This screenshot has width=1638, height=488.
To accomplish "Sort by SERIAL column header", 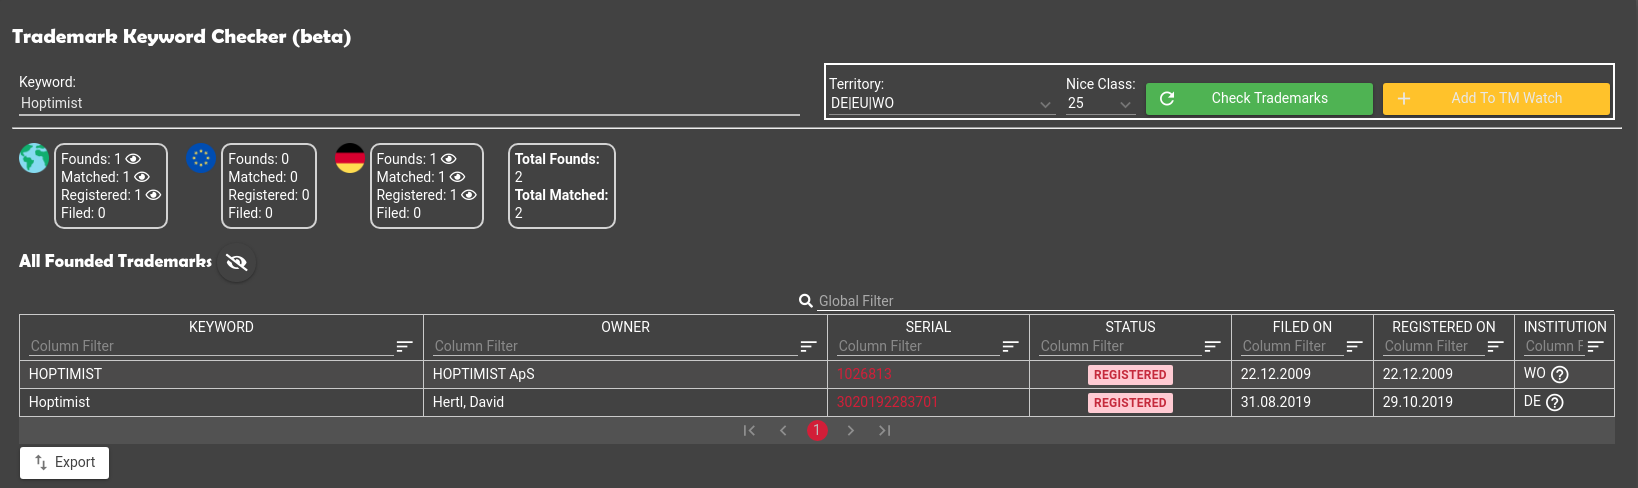I will 928,327.
